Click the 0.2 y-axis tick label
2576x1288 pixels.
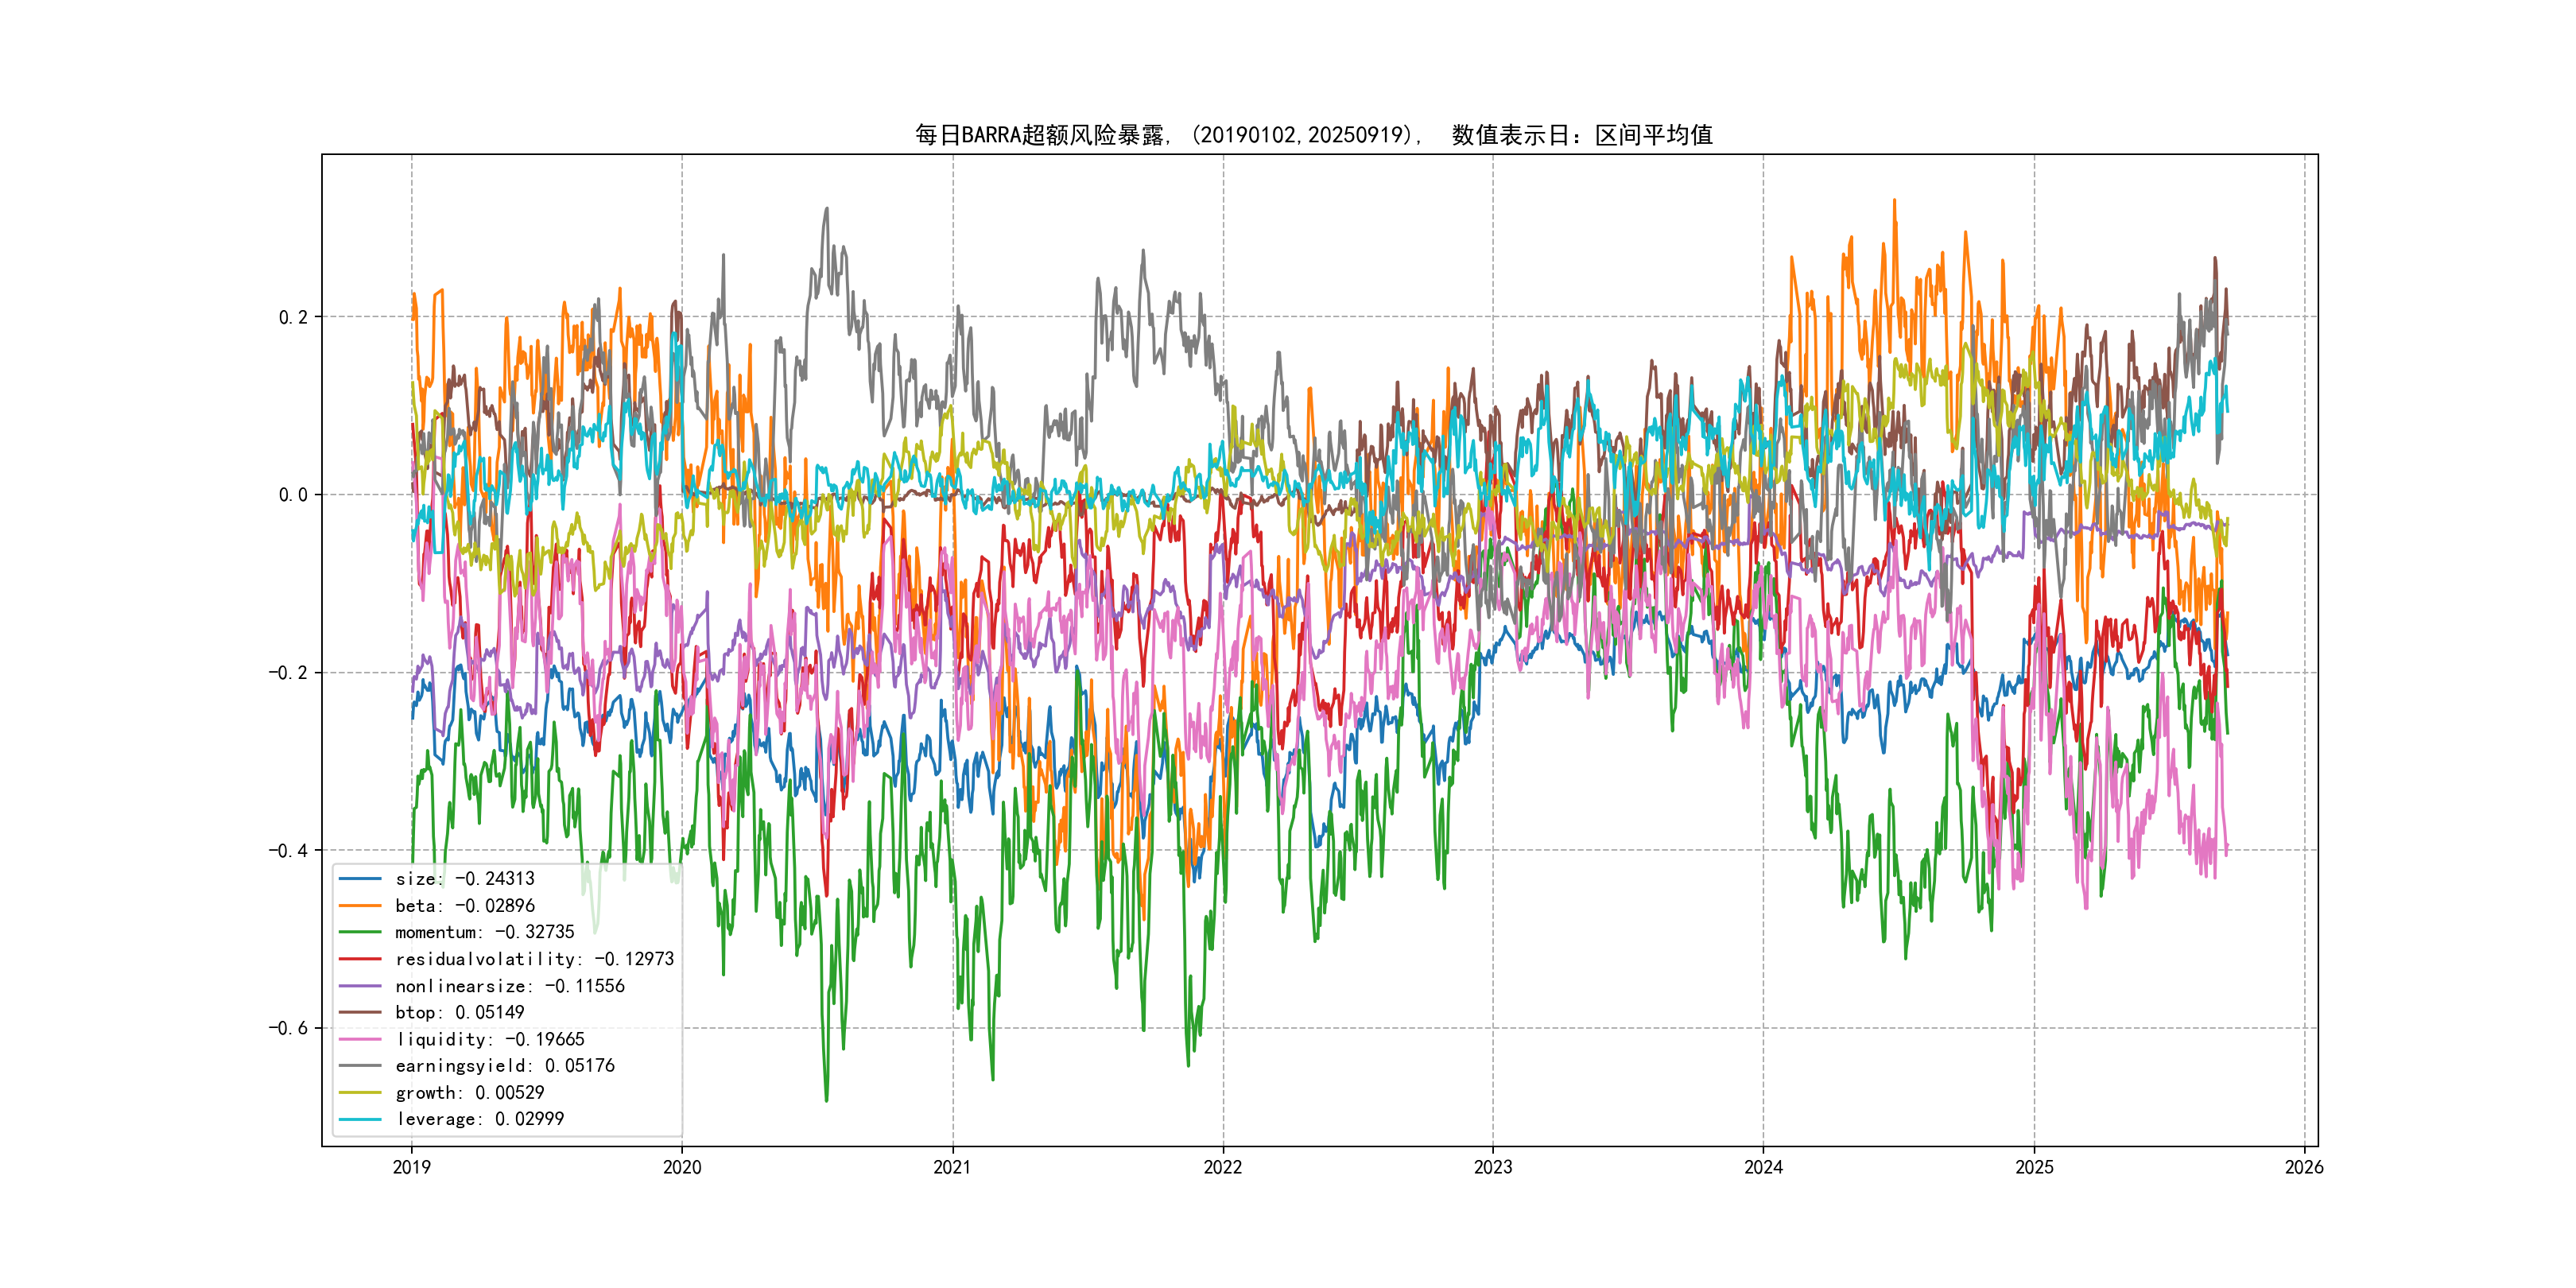point(293,317)
